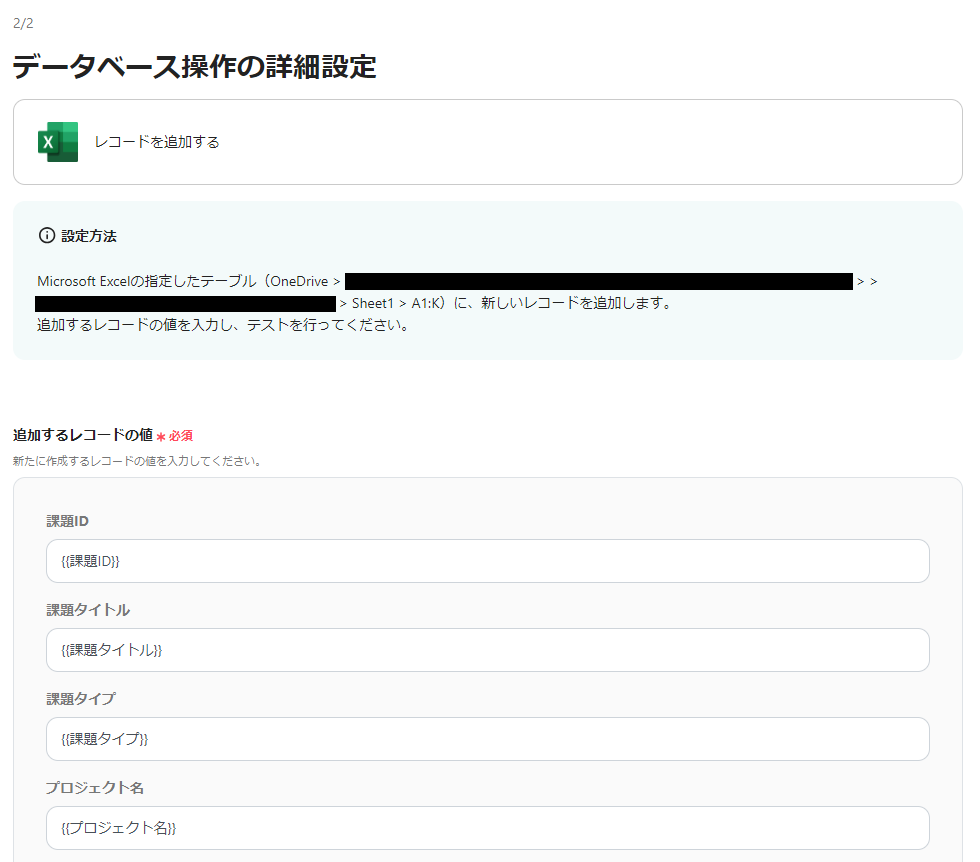
Task: Click the プロジェクト名 input field
Action: pos(487,828)
